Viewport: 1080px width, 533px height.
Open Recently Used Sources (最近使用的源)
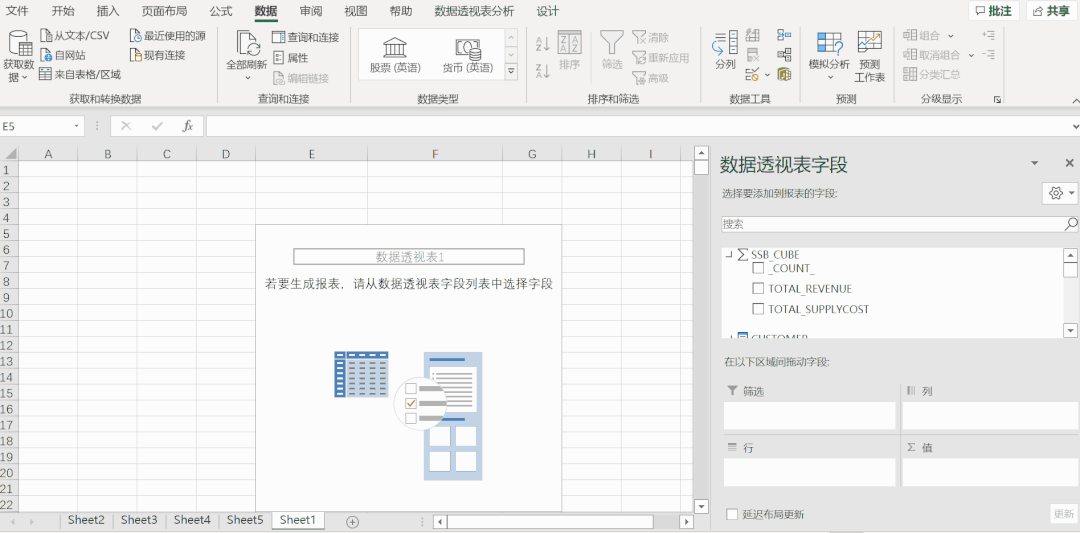pos(168,36)
